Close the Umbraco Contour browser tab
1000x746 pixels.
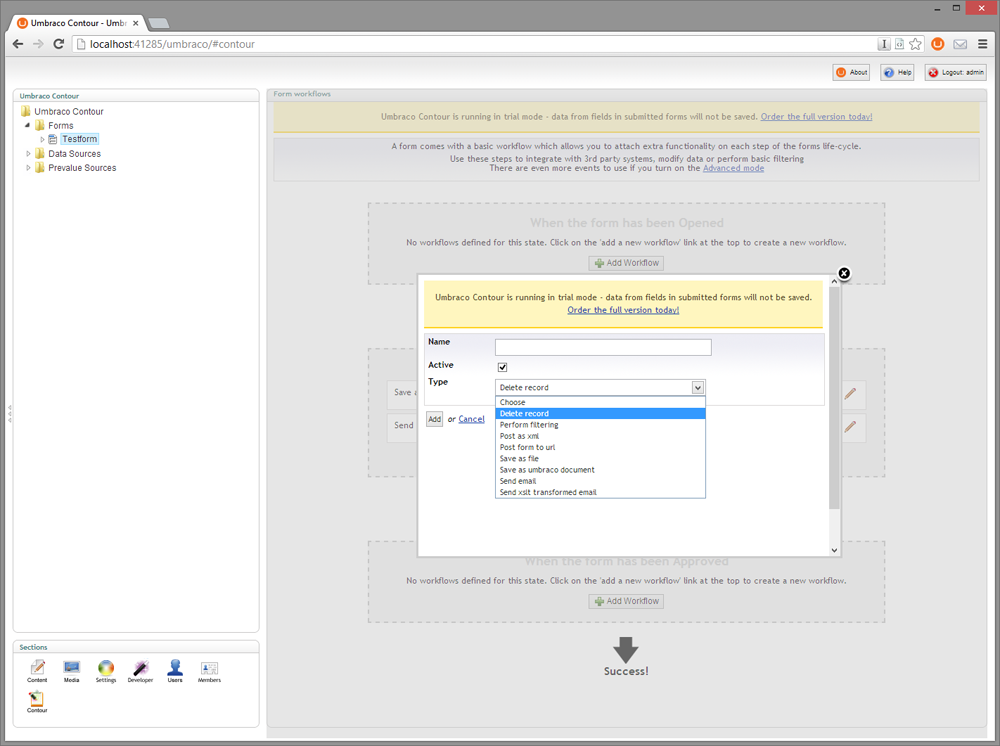point(135,23)
